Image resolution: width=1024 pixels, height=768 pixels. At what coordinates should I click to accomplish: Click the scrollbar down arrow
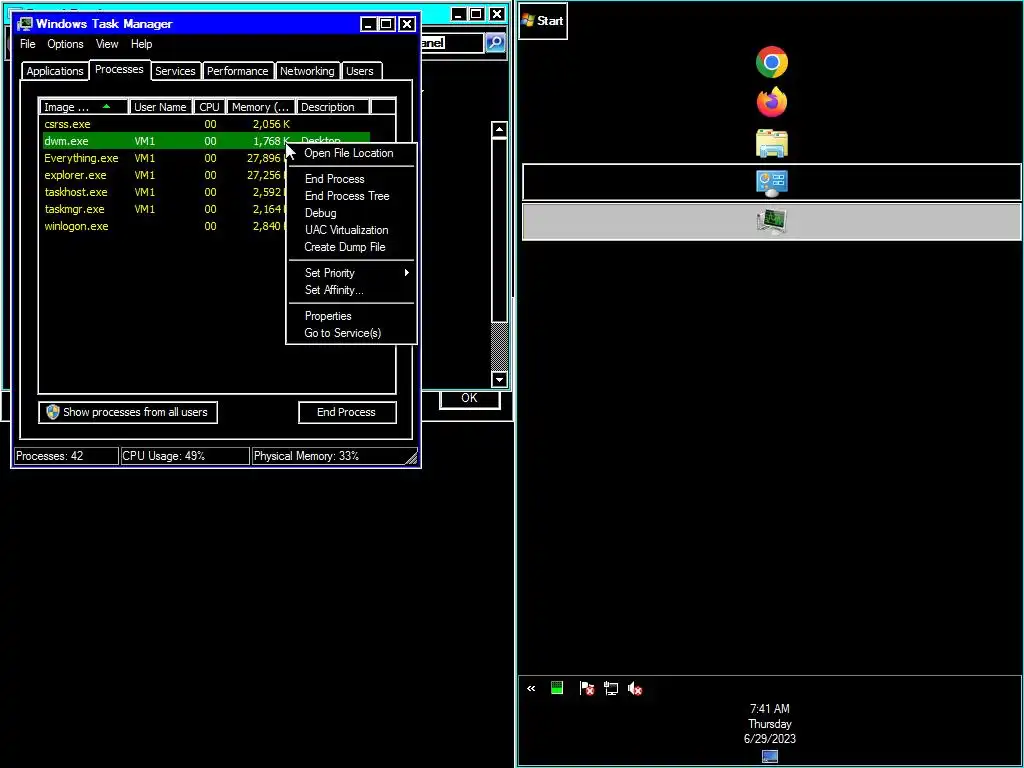tap(500, 379)
